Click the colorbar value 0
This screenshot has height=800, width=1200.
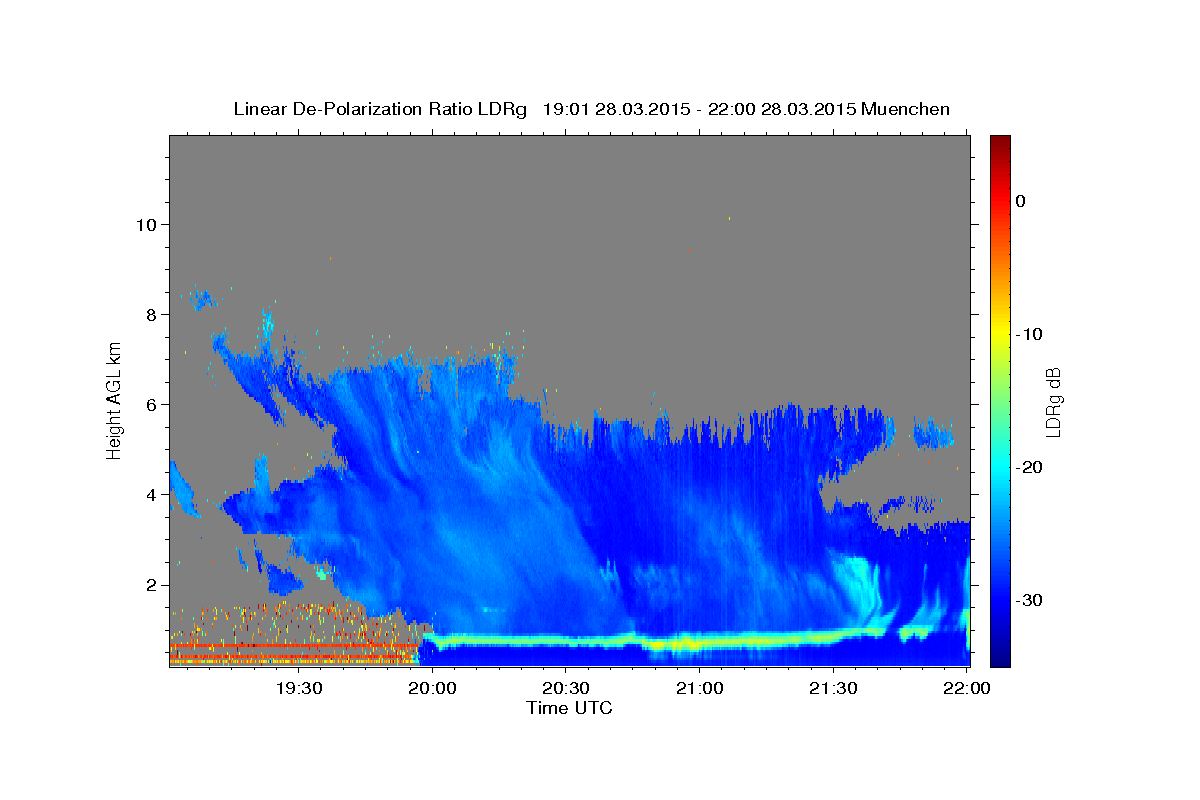[x=1020, y=201]
